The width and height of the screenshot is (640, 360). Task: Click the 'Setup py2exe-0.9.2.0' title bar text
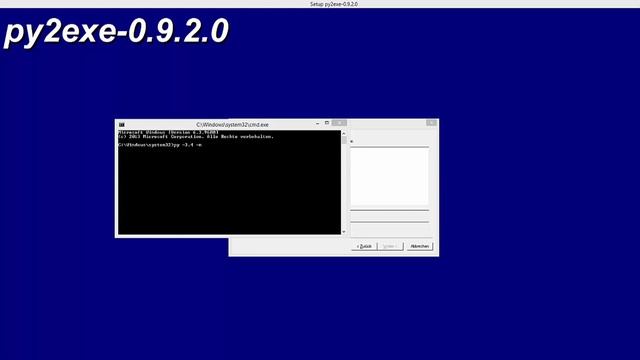[334, 4]
